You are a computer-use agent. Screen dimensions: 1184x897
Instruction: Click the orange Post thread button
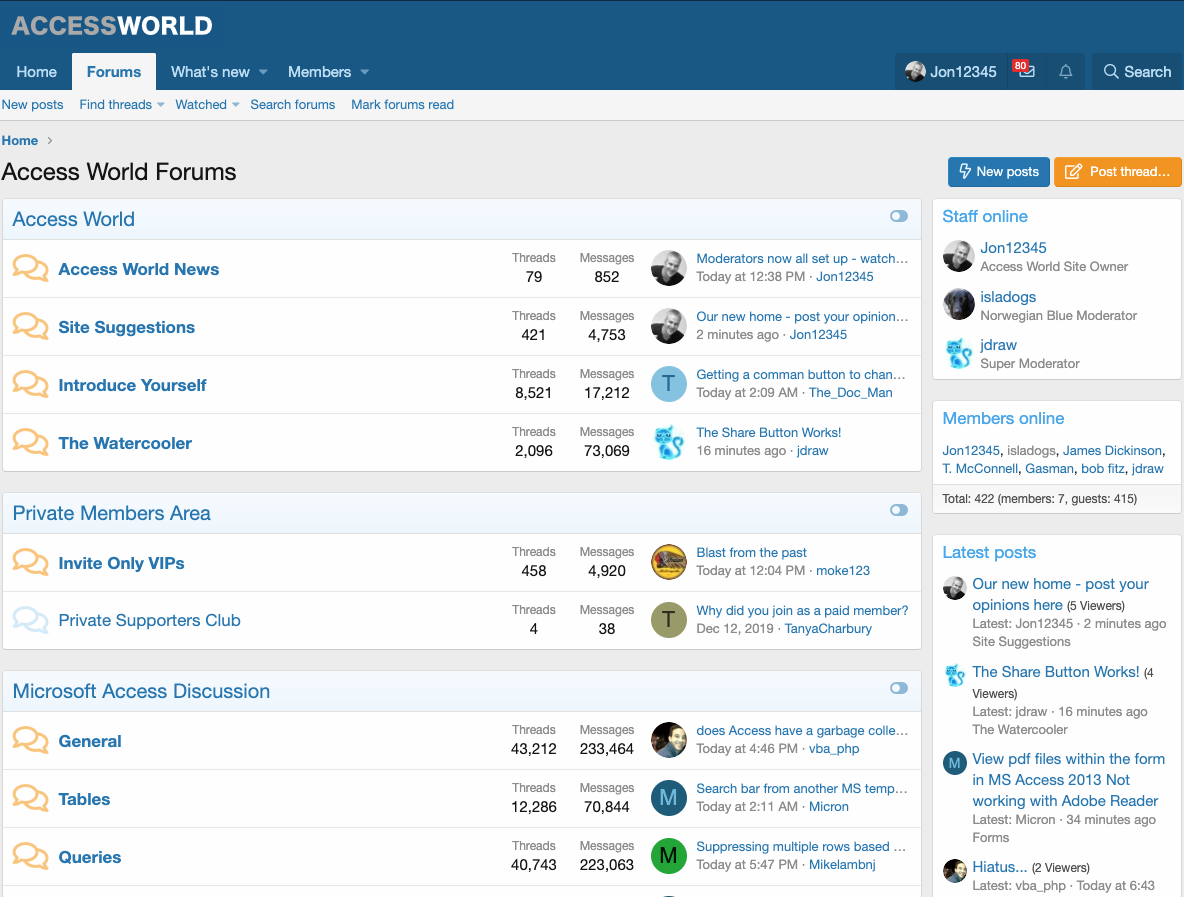(1118, 171)
